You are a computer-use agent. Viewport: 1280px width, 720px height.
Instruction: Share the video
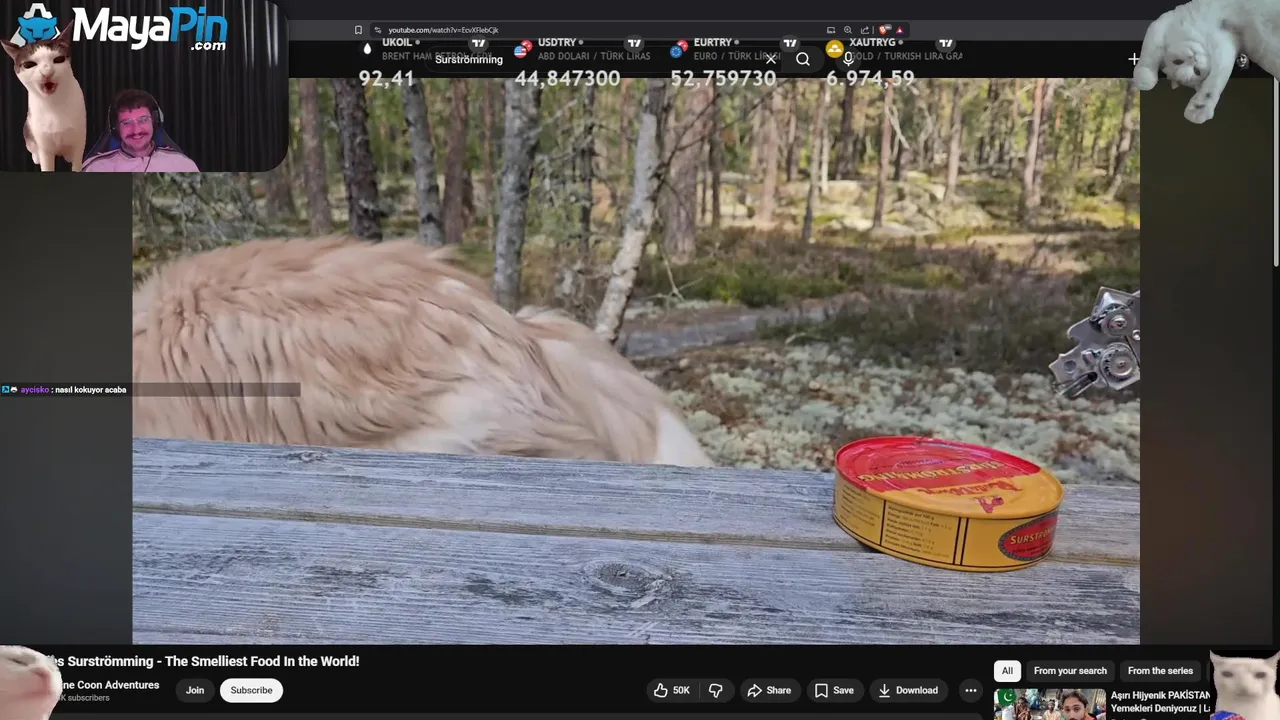click(x=769, y=690)
